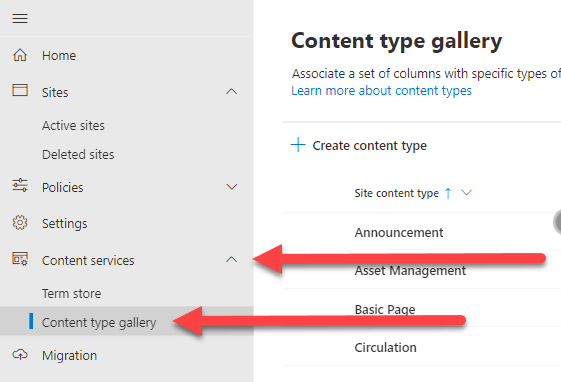Open the Site content type column dropdown
This screenshot has width=561, height=382.
click(467, 193)
